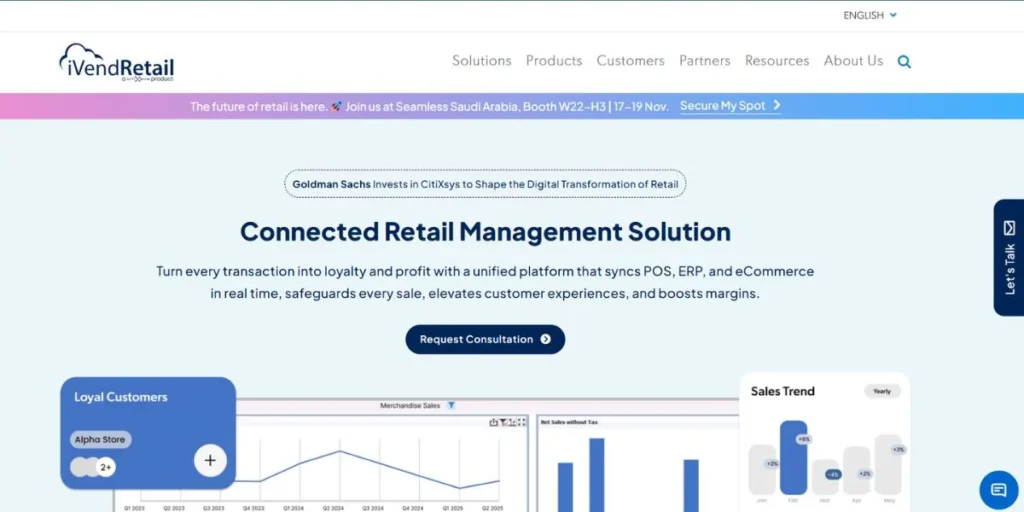Click the arrow icon in Request Consultation button

tap(545, 340)
